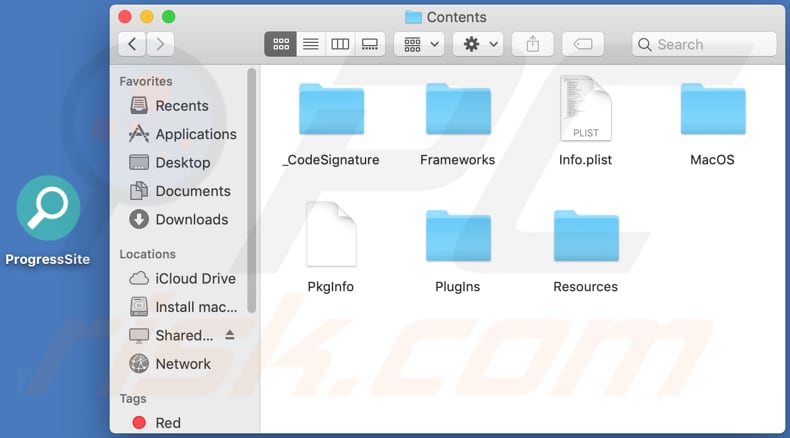
Task: Click the Frameworks name label
Action: tap(457, 160)
